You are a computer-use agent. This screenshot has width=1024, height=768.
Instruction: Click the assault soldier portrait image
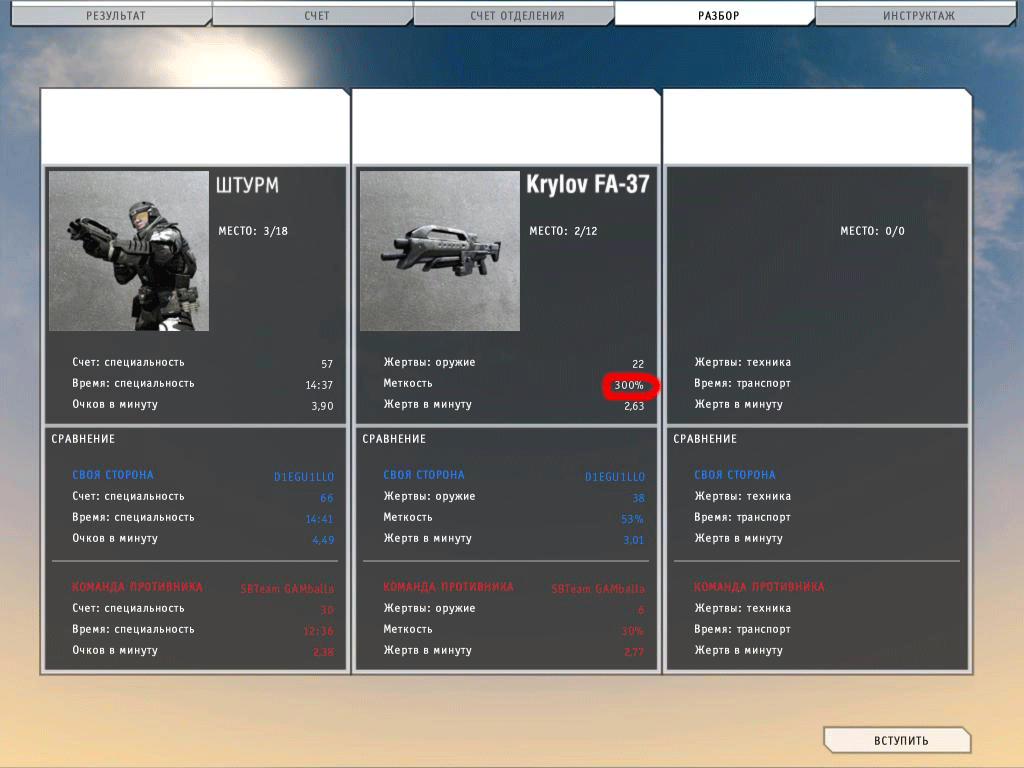coord(129,251)
